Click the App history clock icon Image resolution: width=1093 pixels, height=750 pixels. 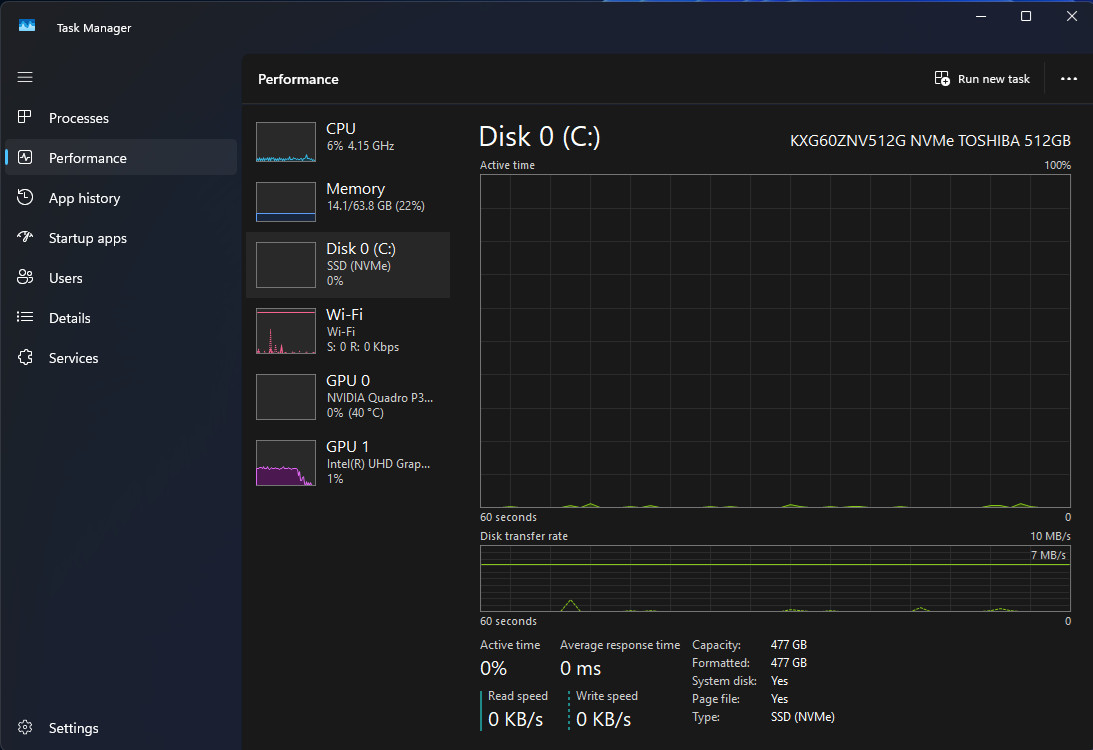click(25, 197)
